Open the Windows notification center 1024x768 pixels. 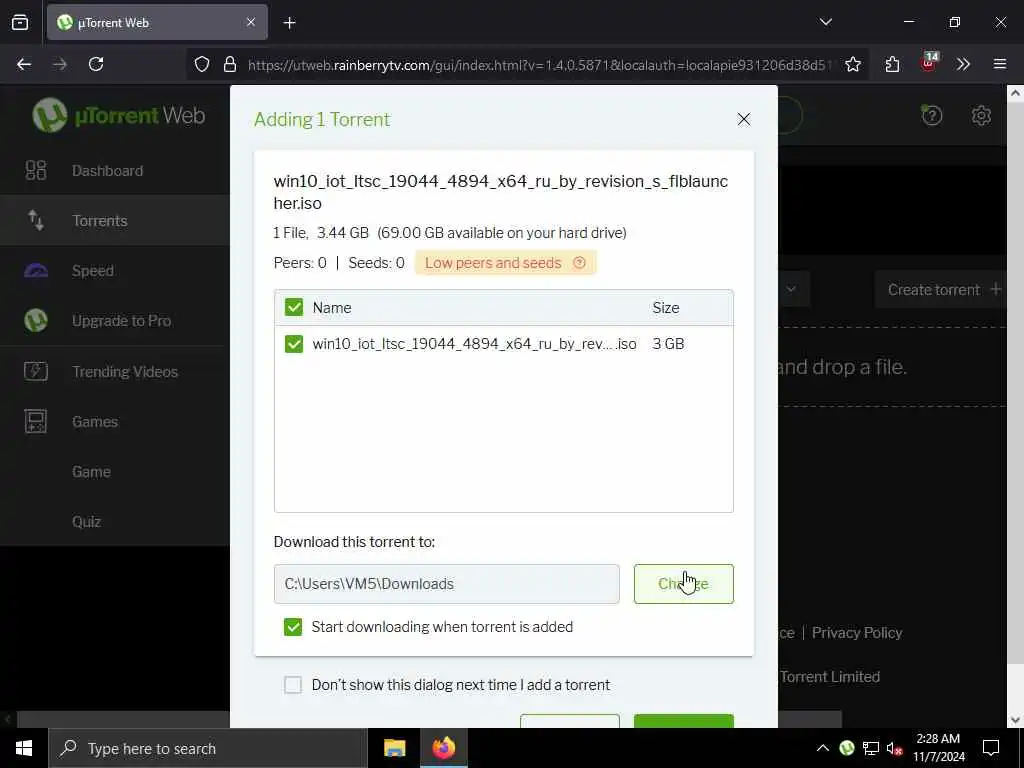991,748
